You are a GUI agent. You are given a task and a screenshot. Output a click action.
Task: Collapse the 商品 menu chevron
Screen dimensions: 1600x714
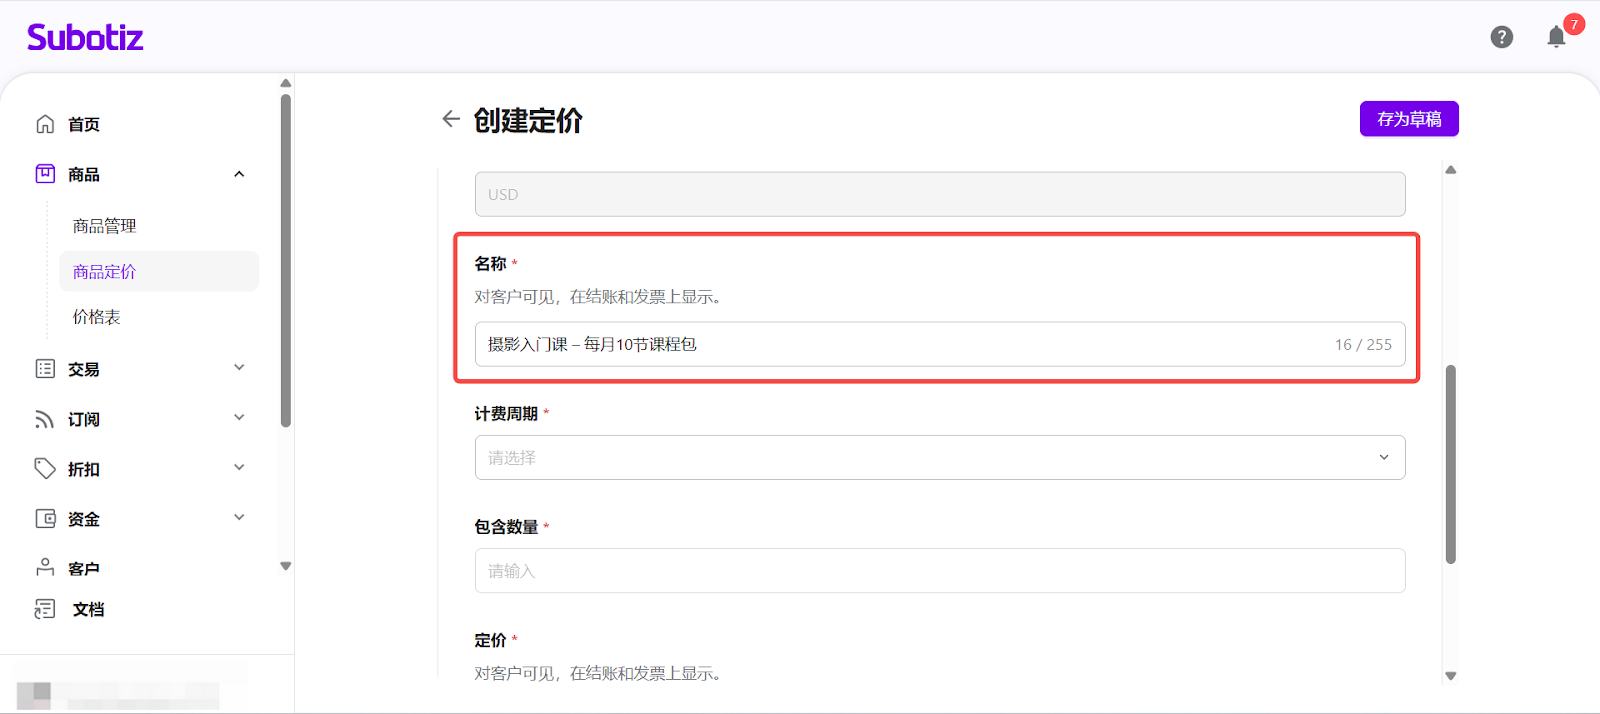coord(239,174)
